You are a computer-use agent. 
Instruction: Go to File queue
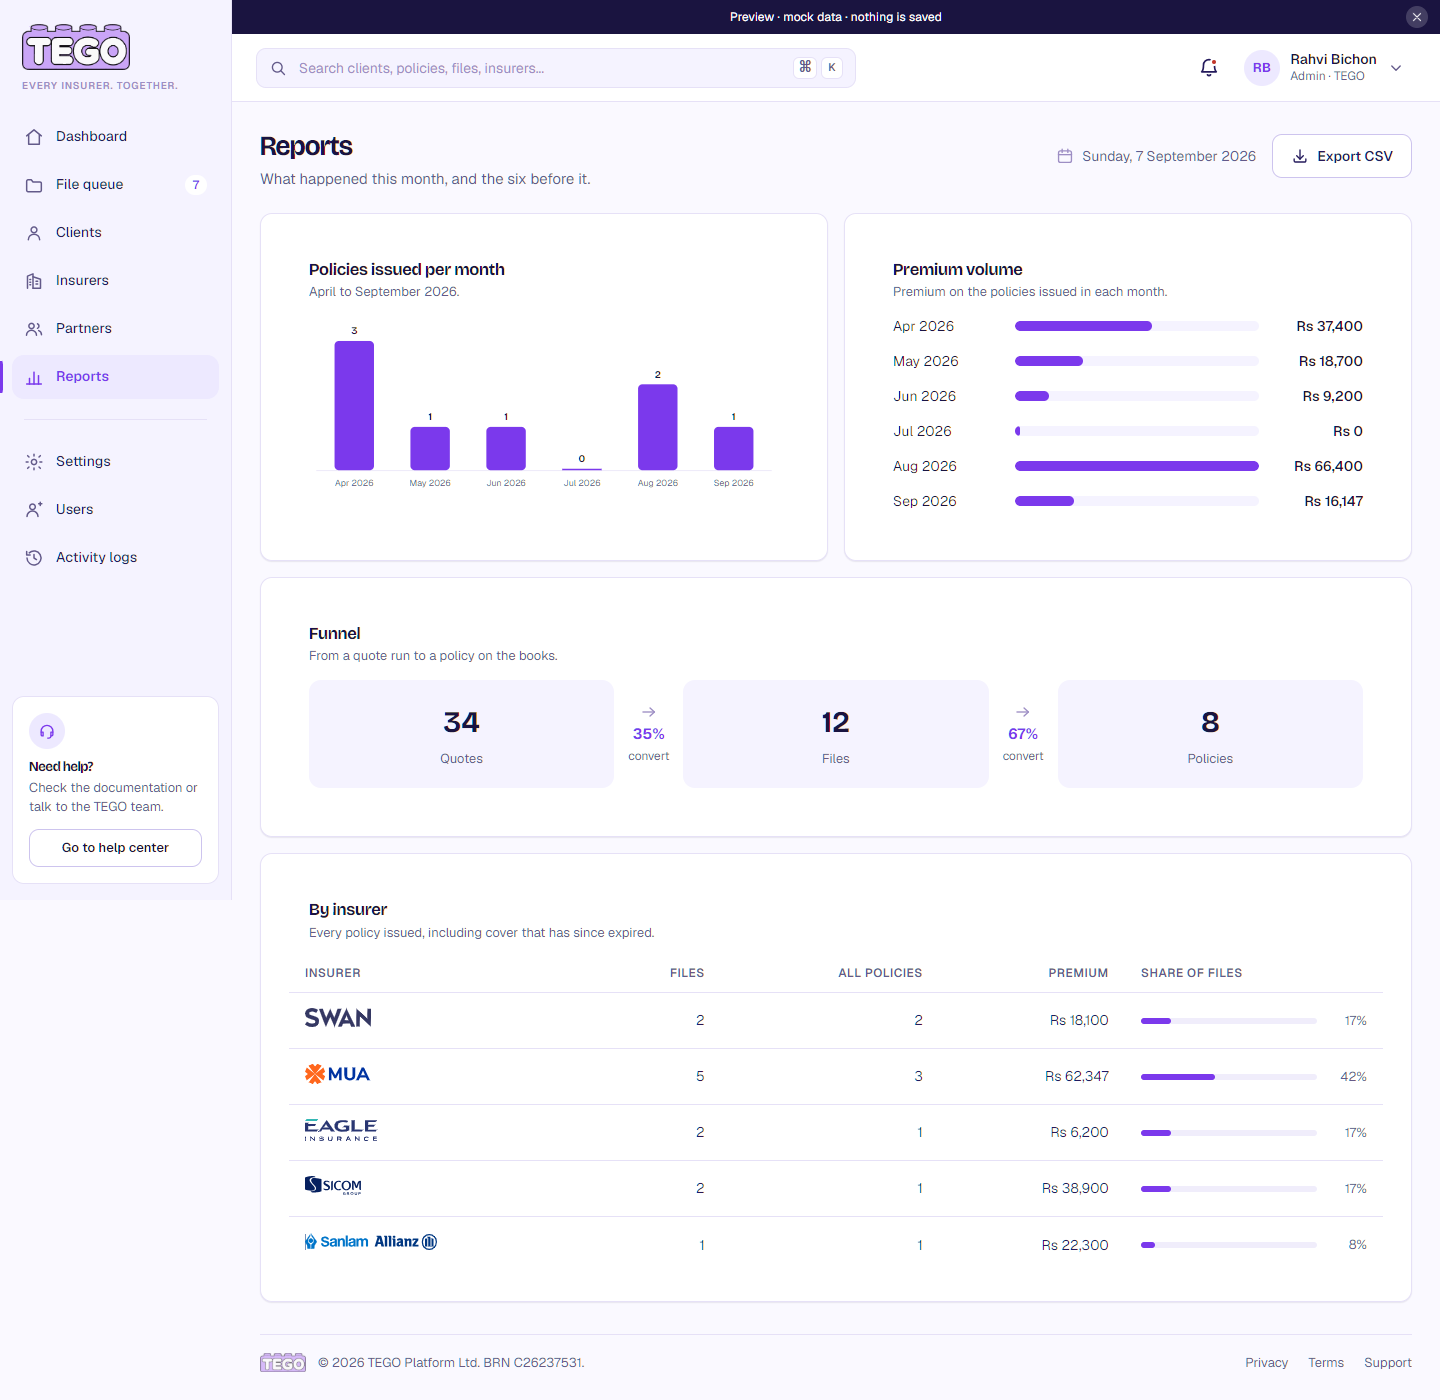pyautogui.click(x=115, y=185)
